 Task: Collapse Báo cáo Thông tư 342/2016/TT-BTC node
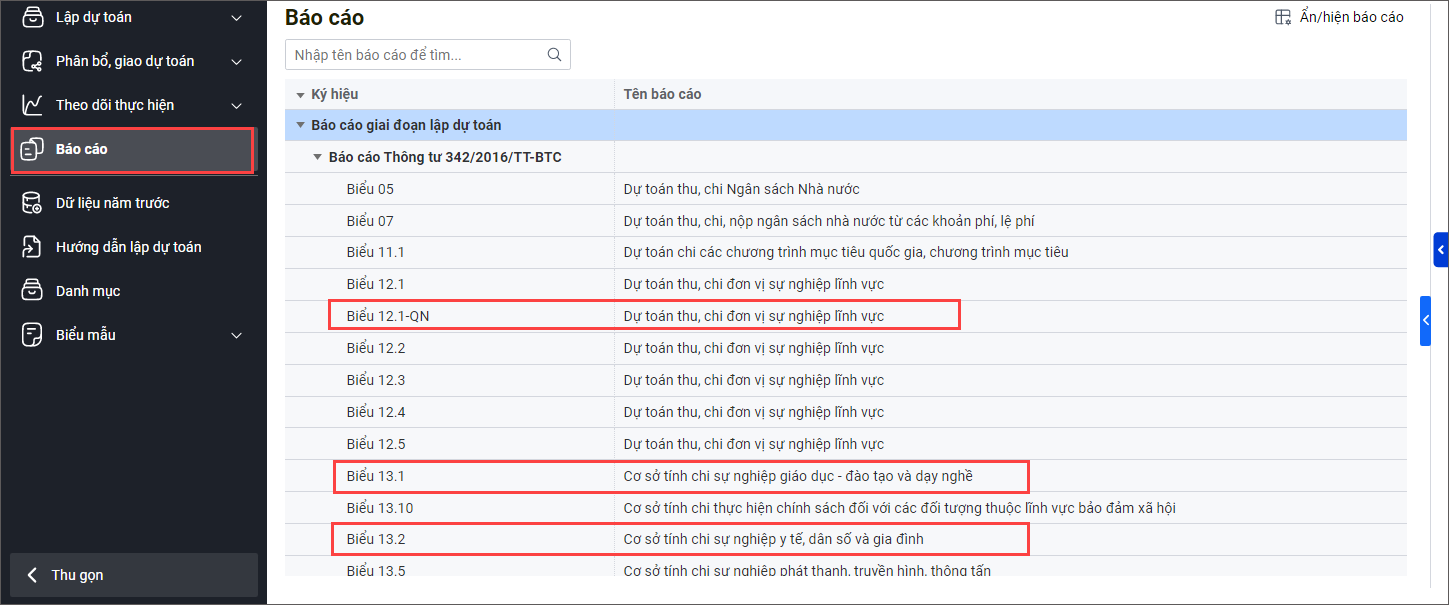point(317,157)
